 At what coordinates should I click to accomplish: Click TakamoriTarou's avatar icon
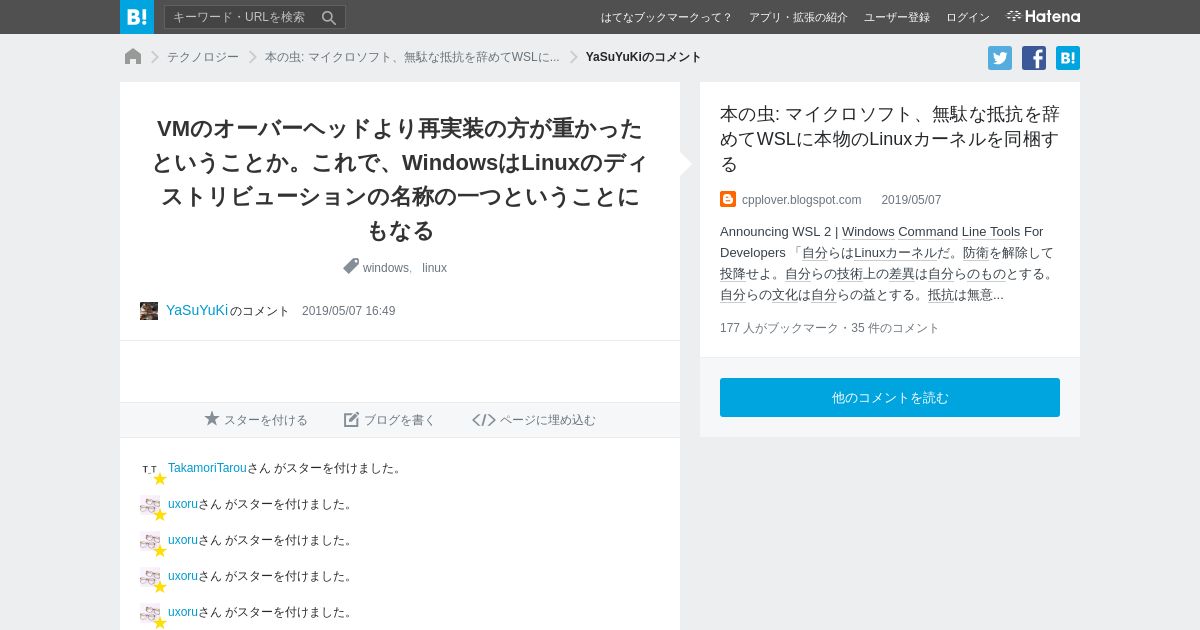click(x=150, y=469)
